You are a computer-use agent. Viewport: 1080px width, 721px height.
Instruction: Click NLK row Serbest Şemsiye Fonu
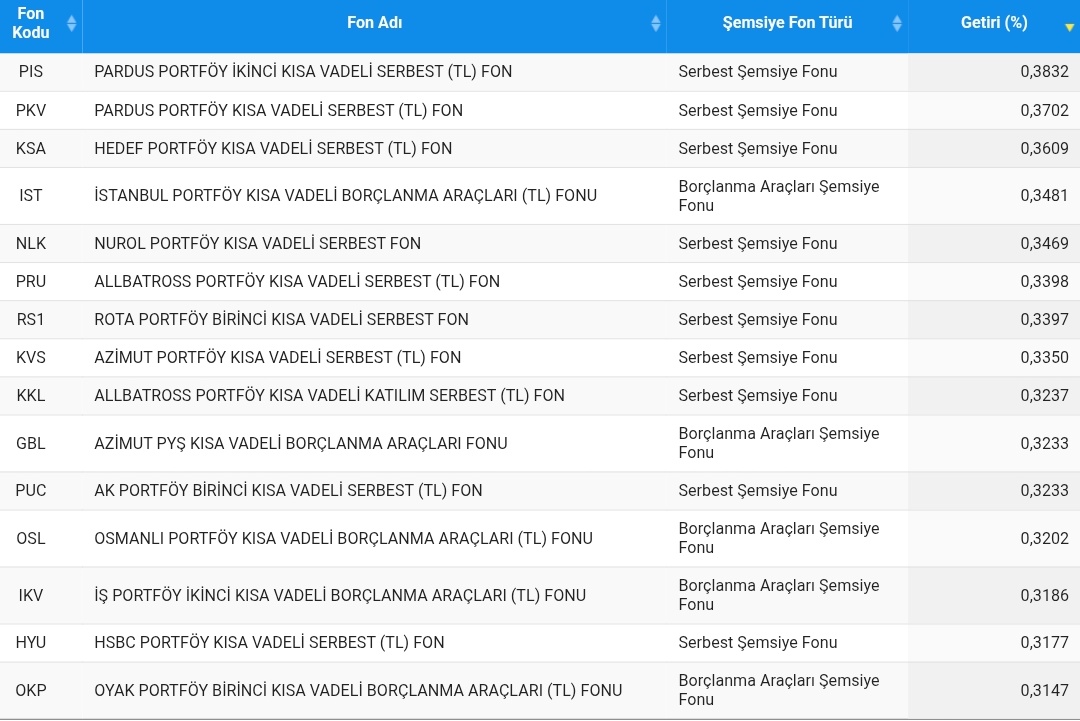[x=758, y=243]
